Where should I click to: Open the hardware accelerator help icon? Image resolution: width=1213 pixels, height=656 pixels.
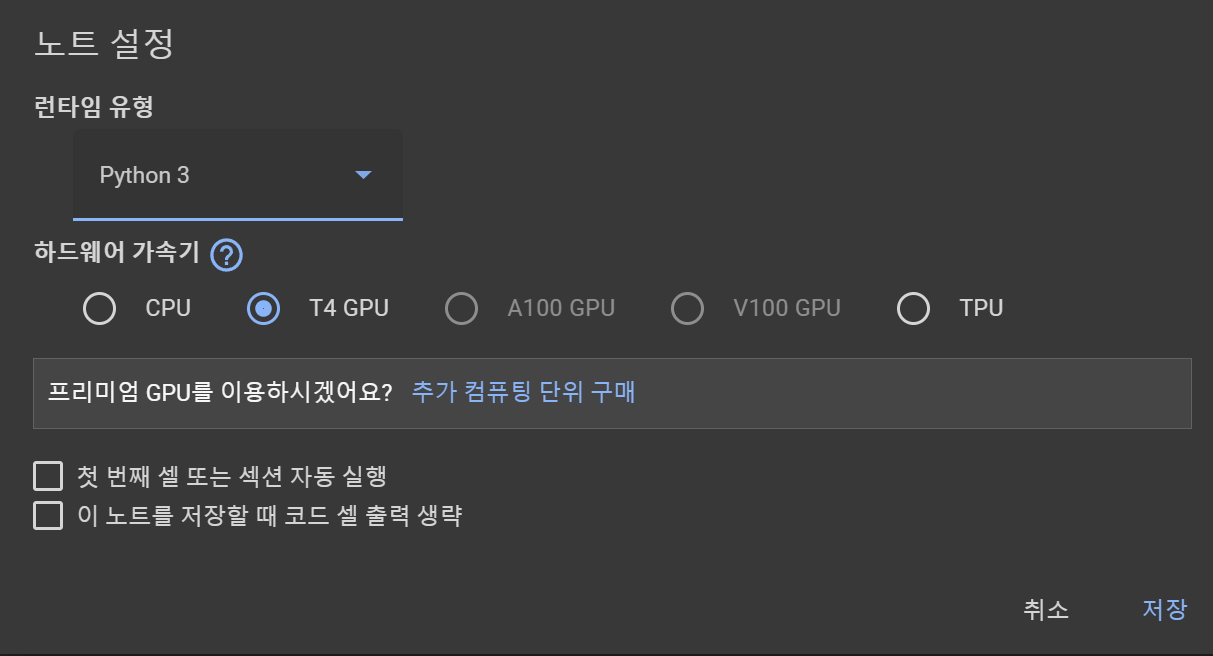[x=227, y=254]
